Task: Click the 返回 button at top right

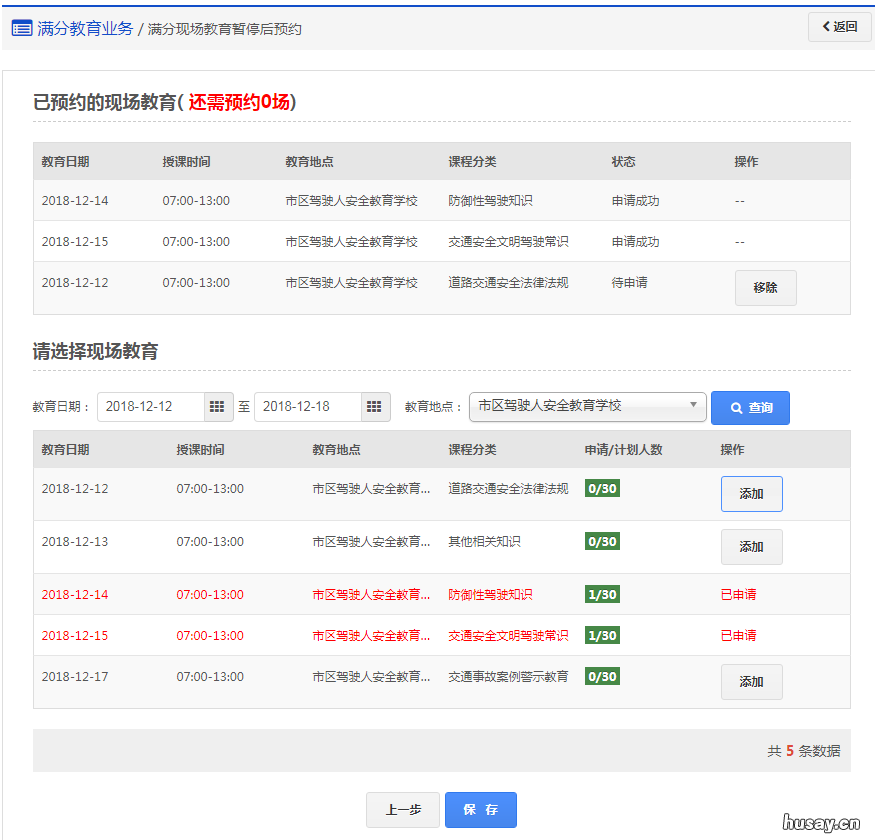Action: (x=839, y=27)
